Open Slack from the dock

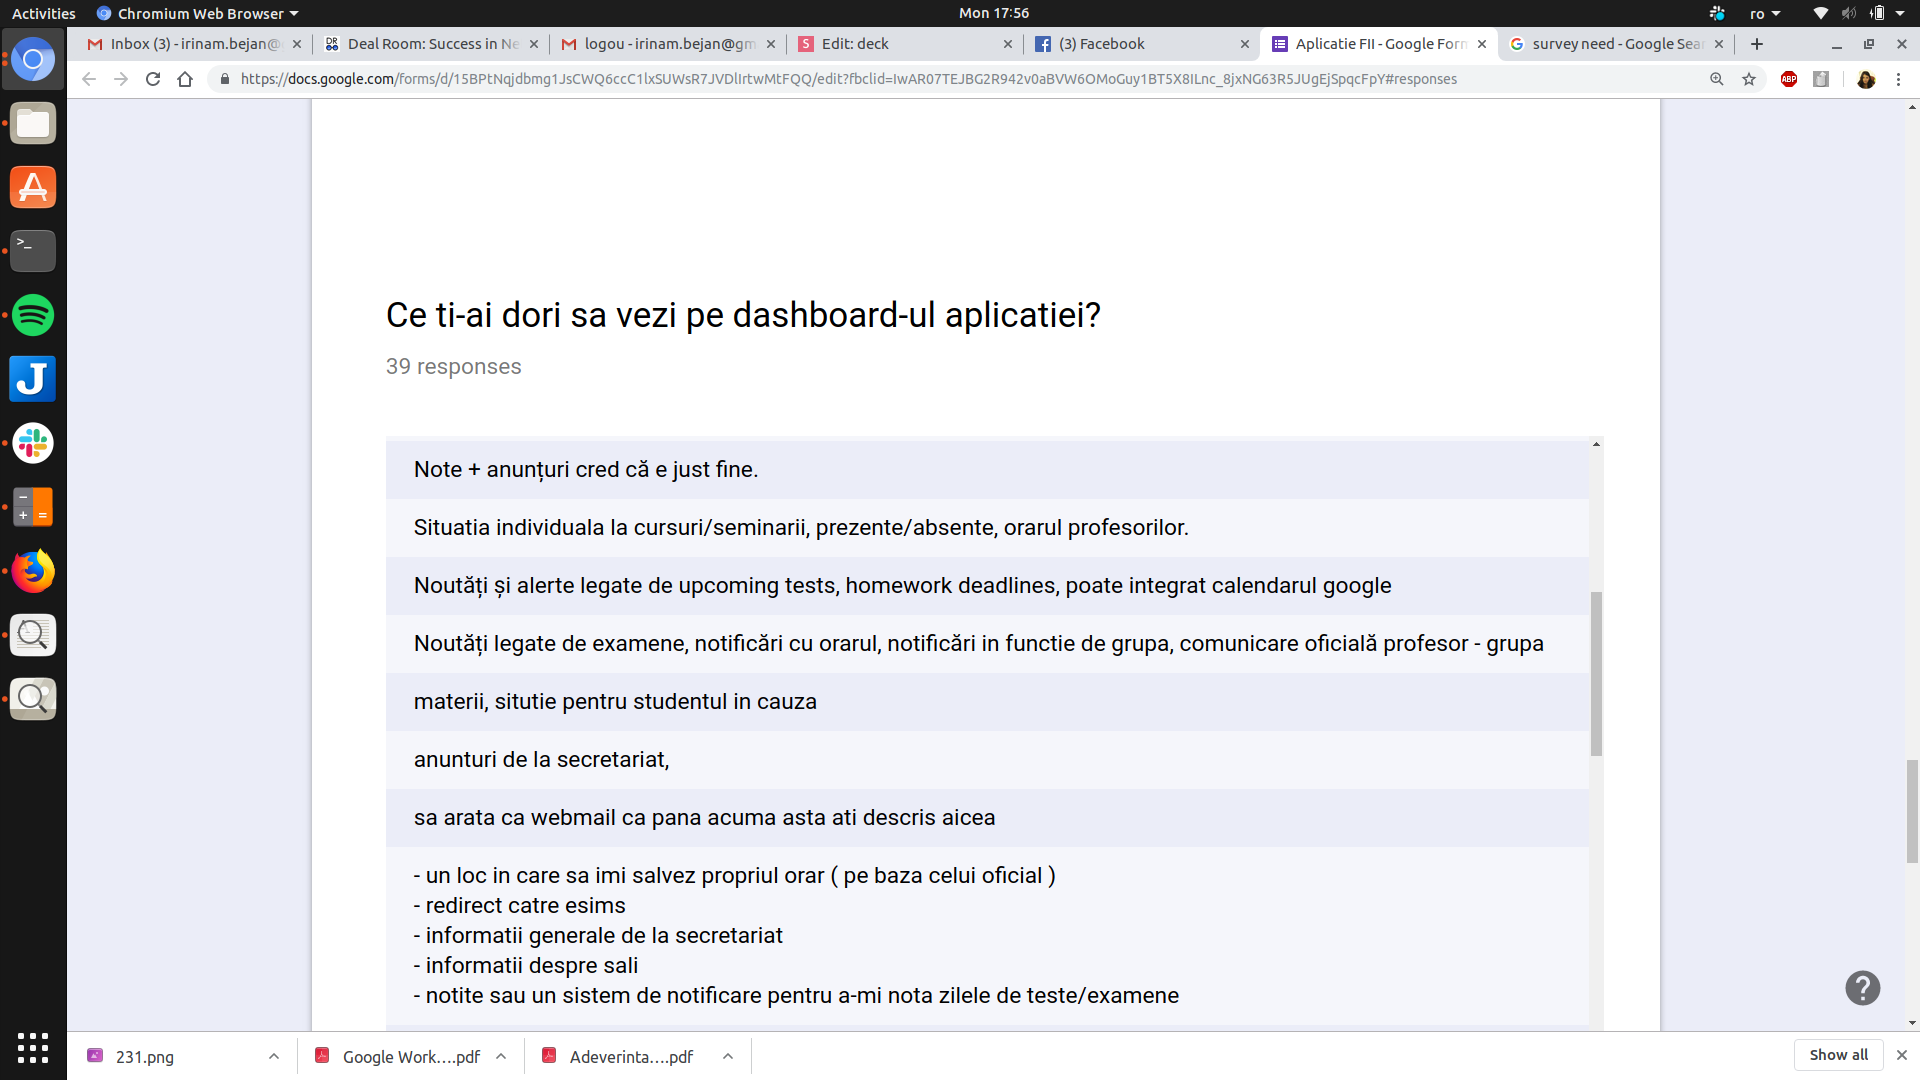(x=33, y=443)
